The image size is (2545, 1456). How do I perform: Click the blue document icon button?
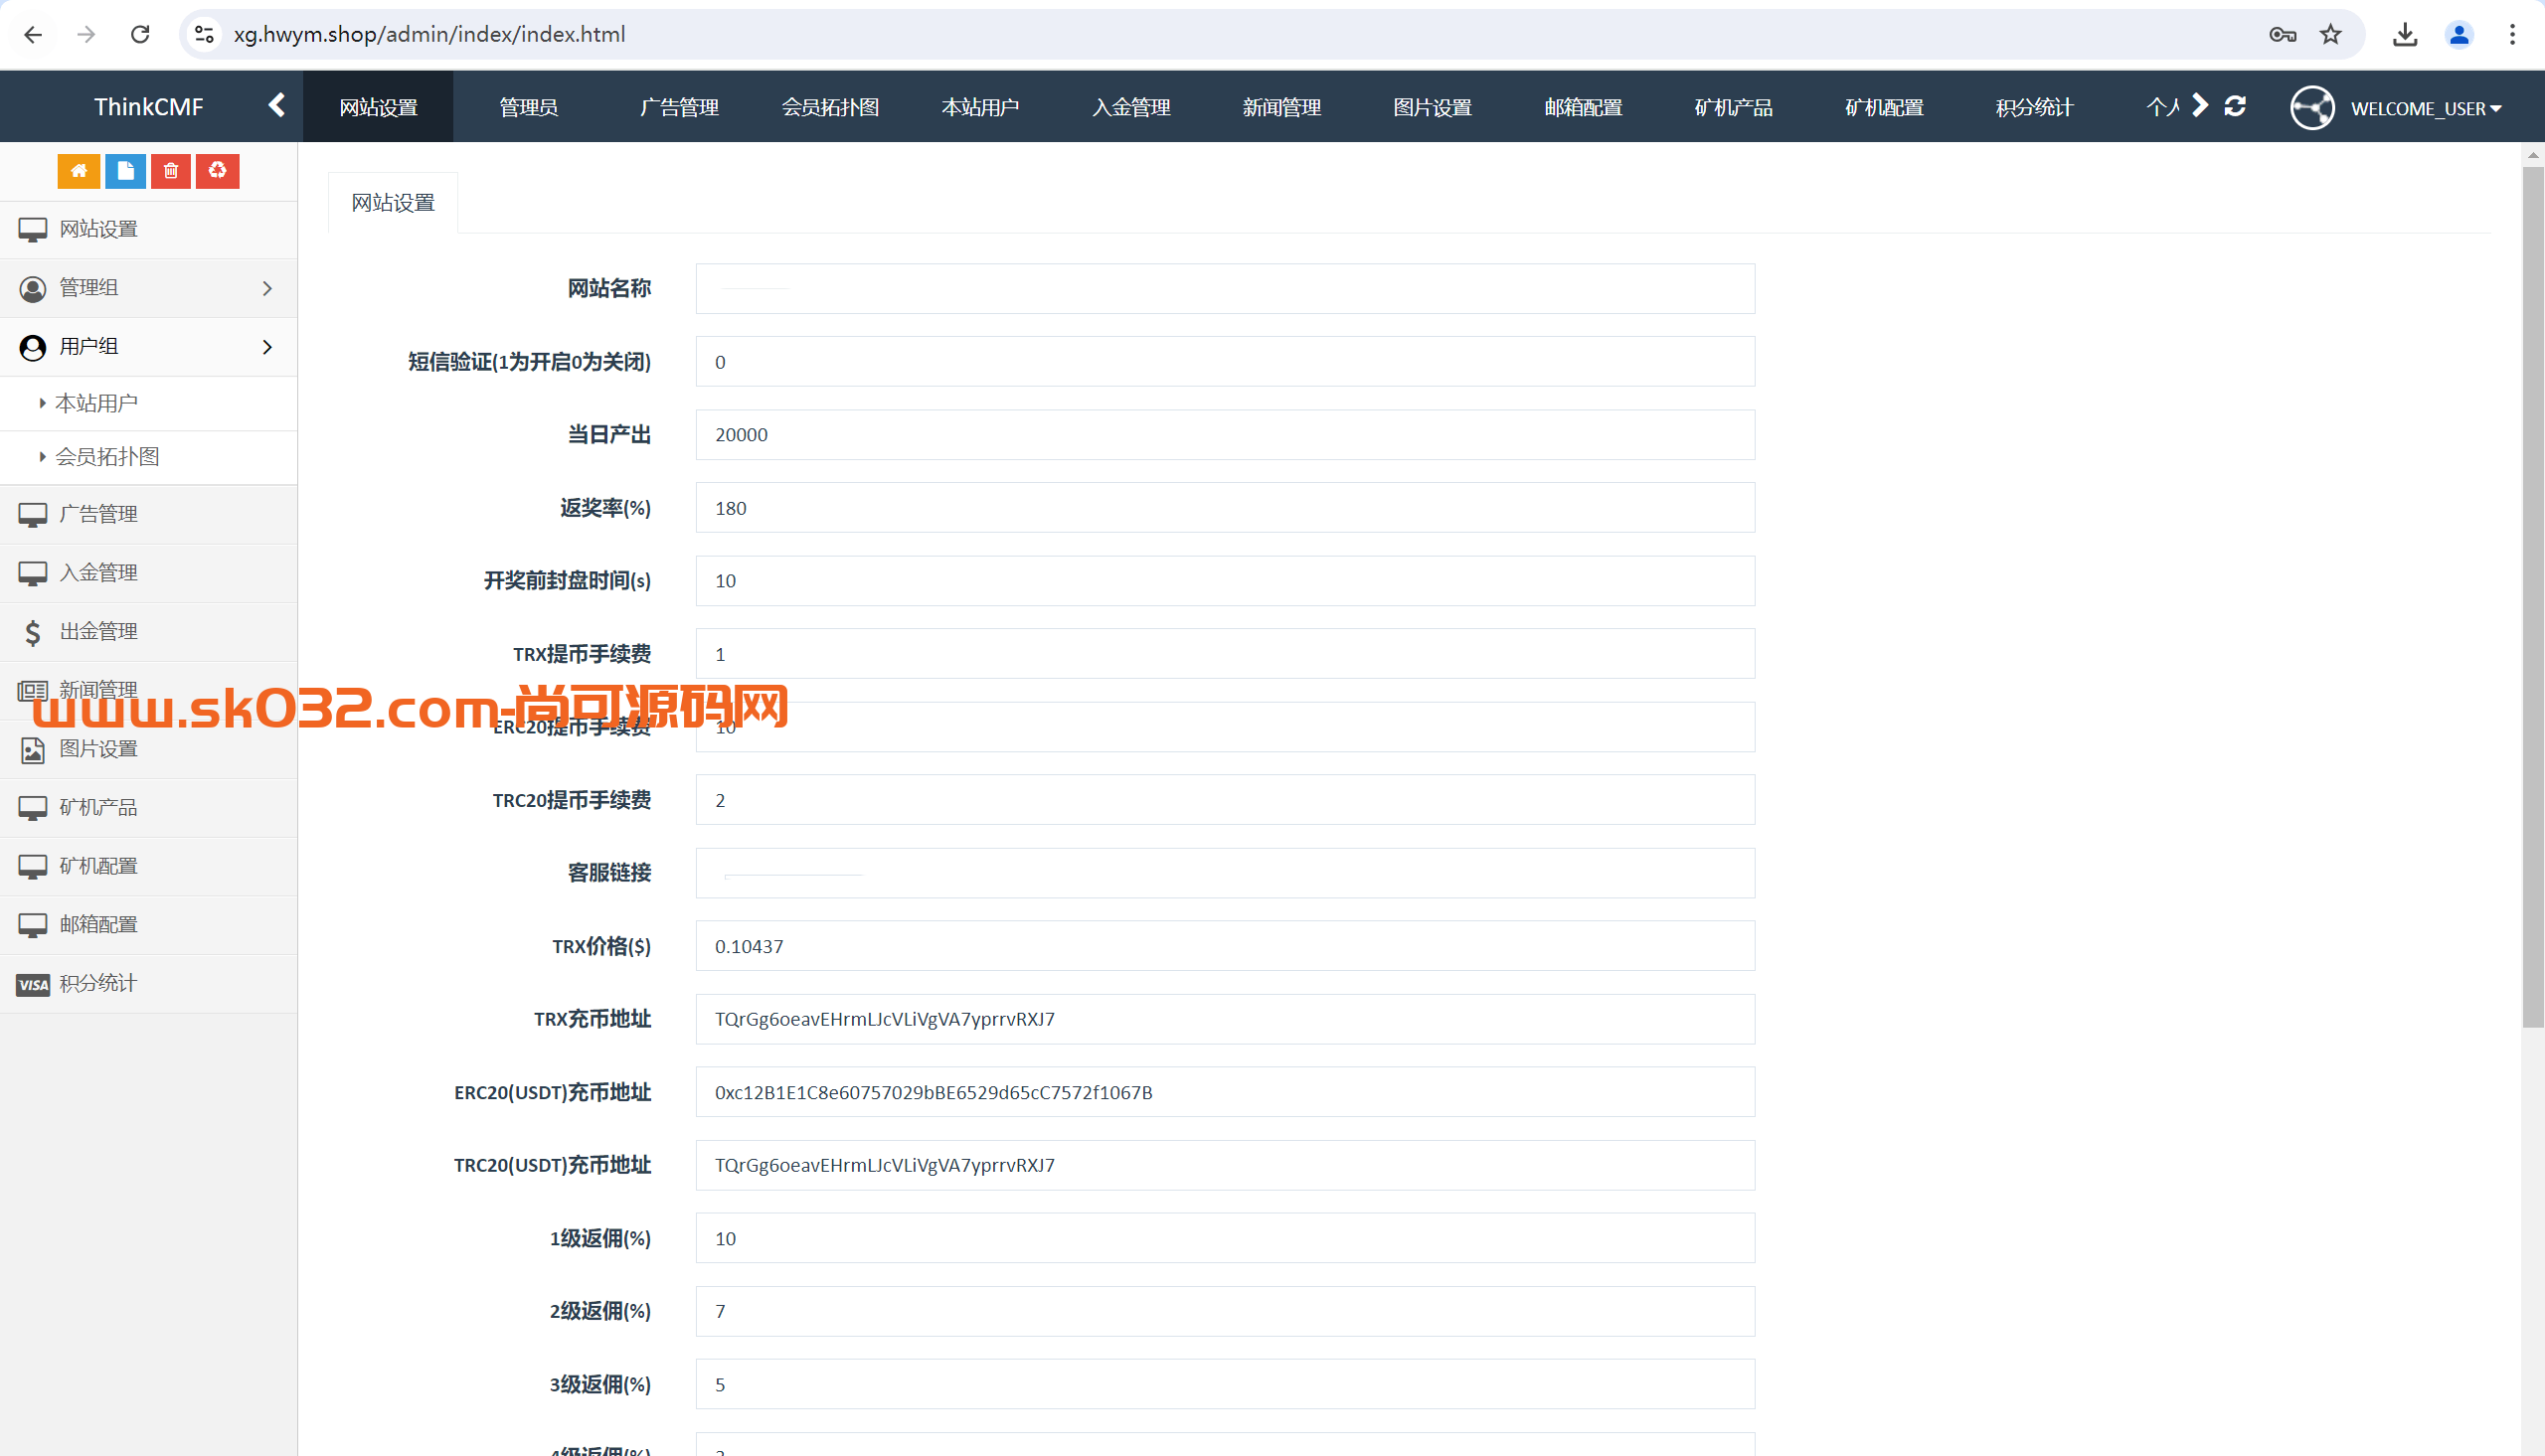point(125,171)
